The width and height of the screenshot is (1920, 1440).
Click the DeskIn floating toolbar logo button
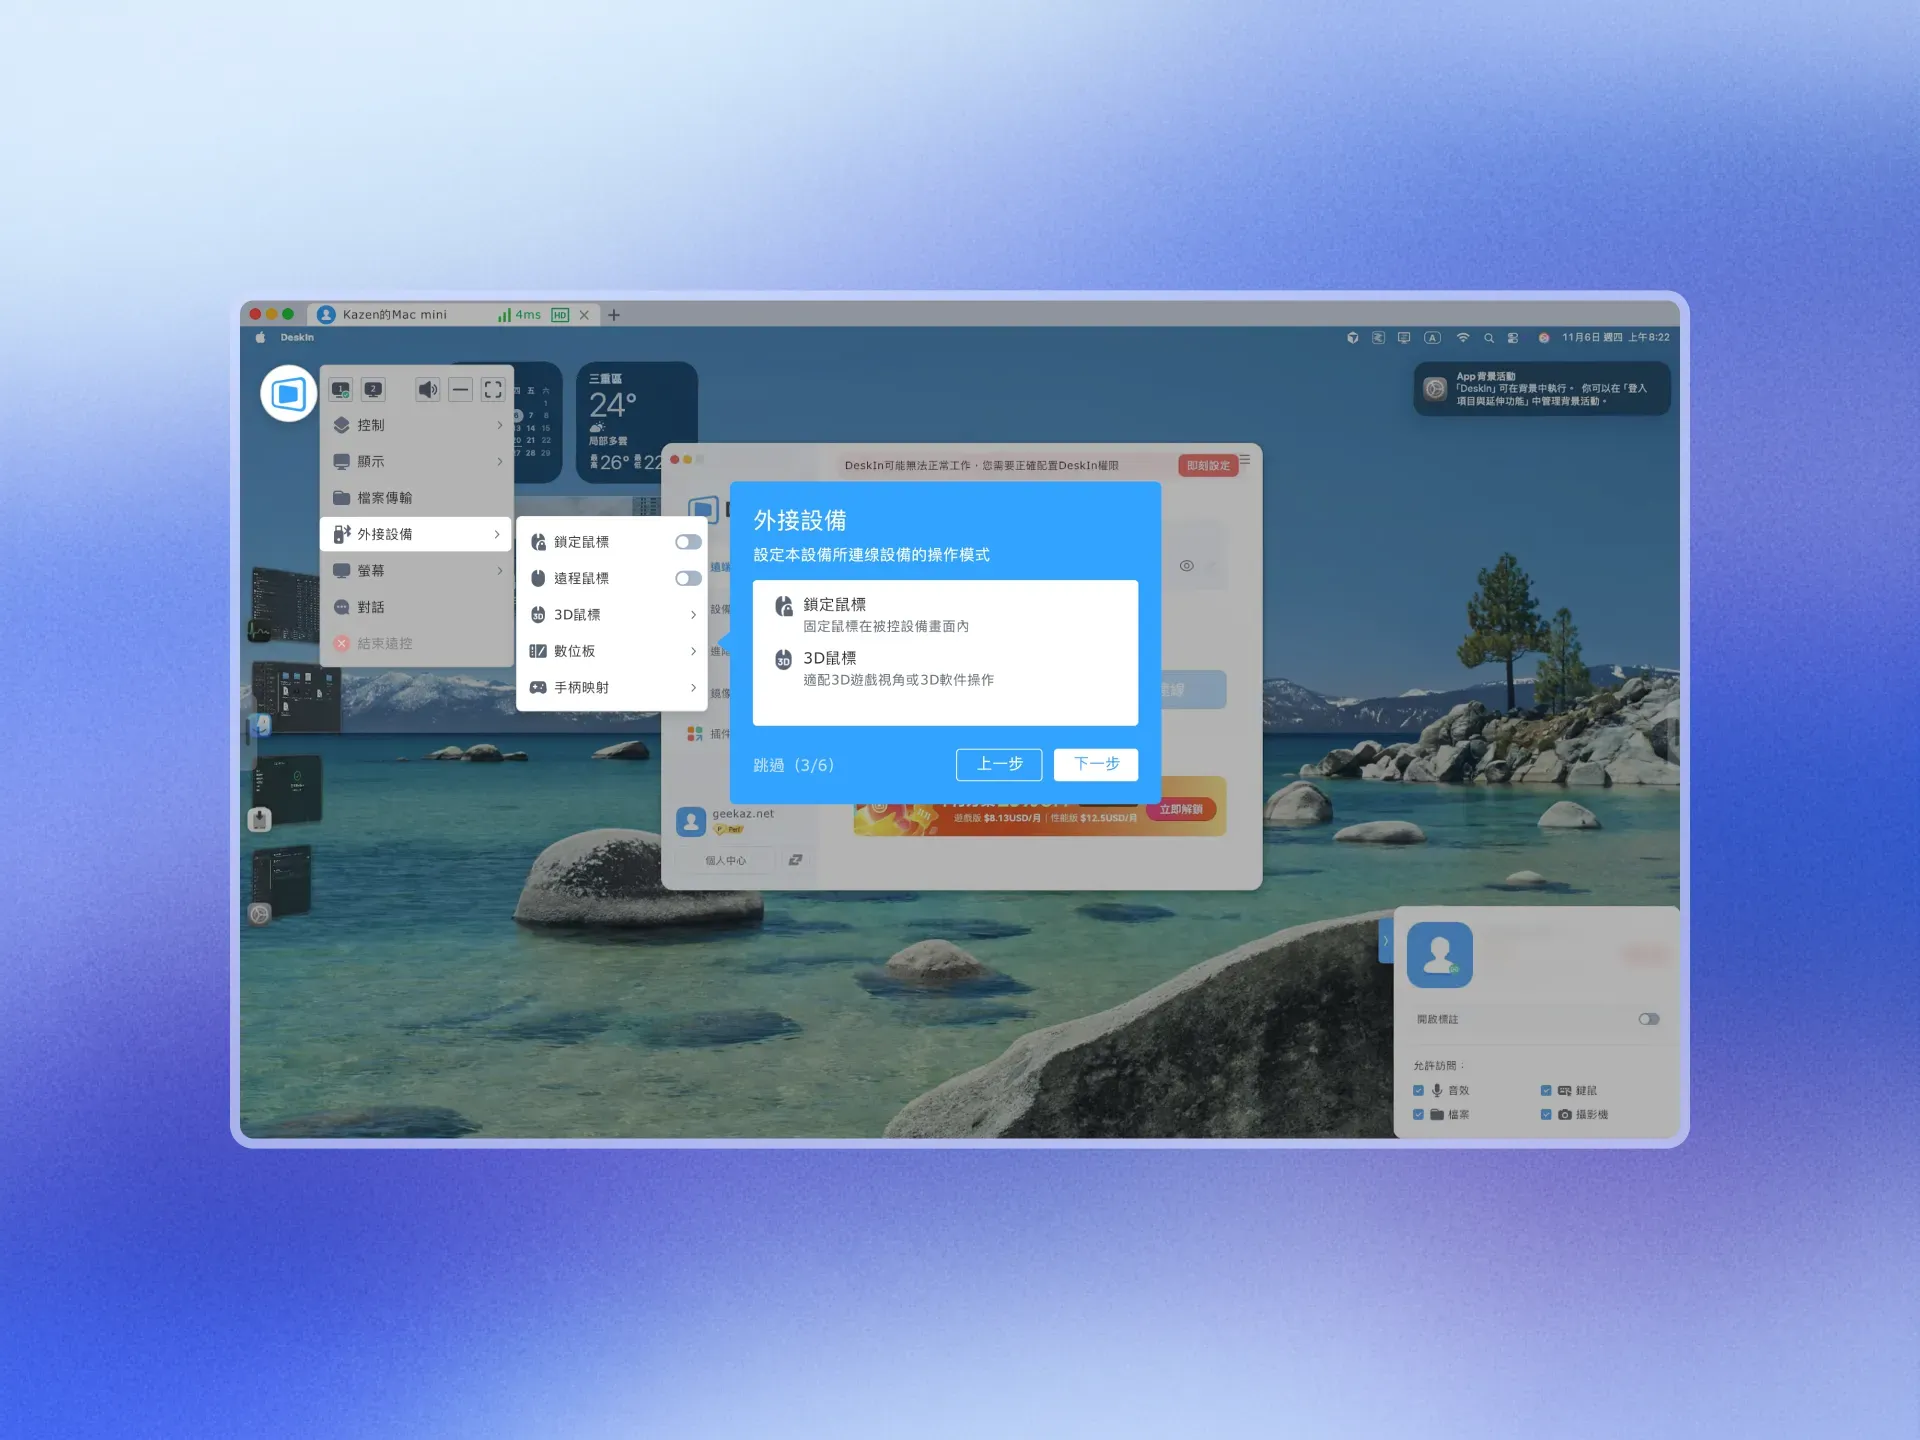pyautogui.click(x=288, y=393)
